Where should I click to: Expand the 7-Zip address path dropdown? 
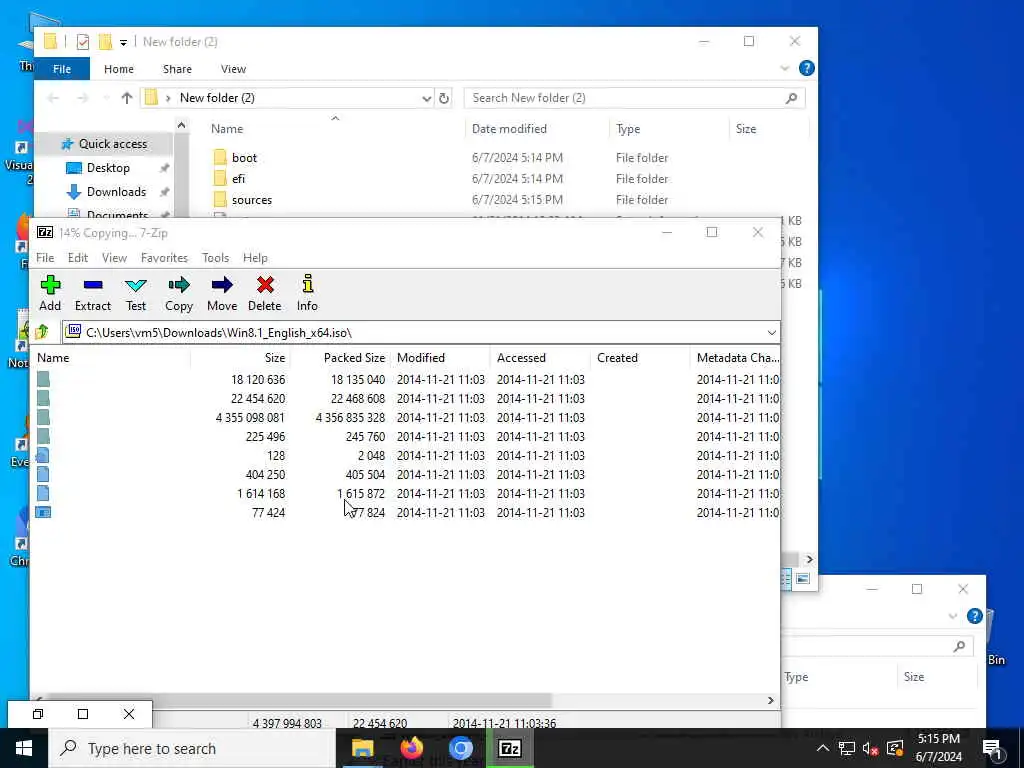[771, 332]
